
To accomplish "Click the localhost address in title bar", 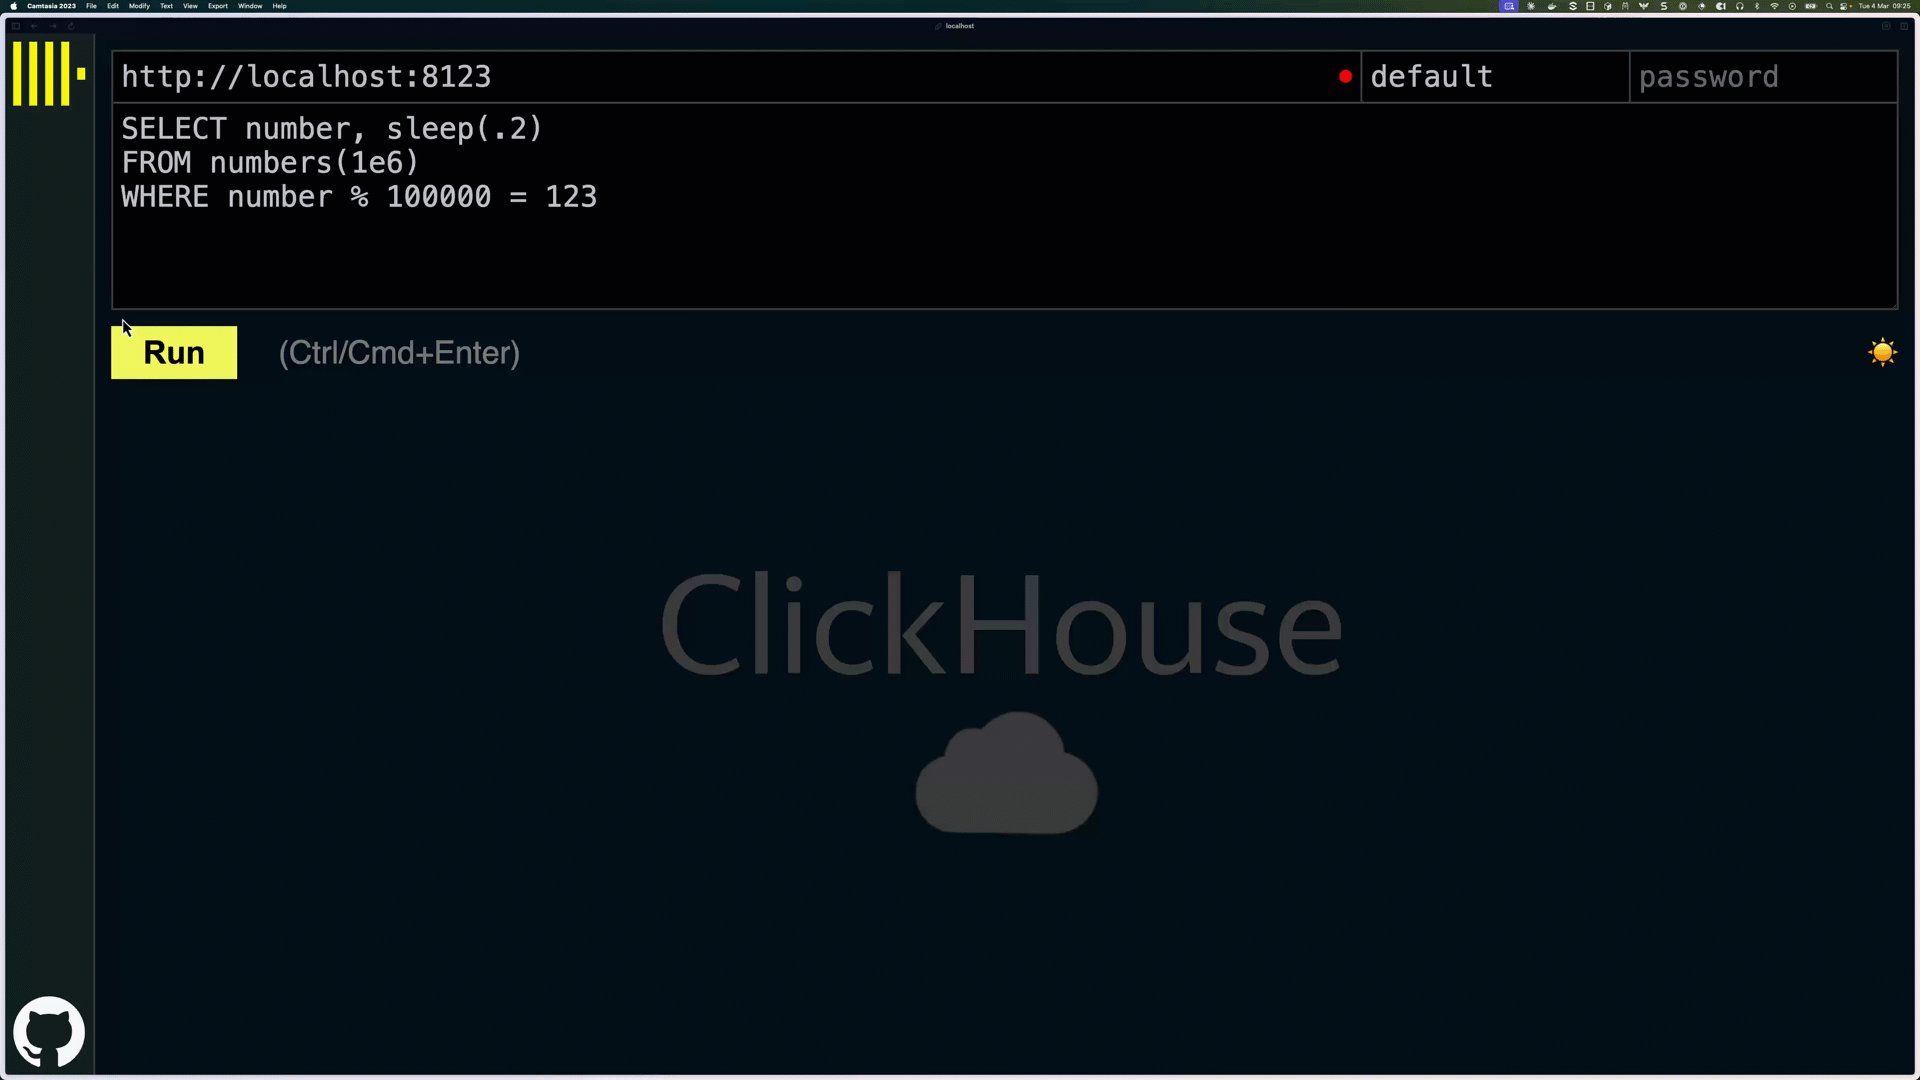I will click(x=960, y=26).
